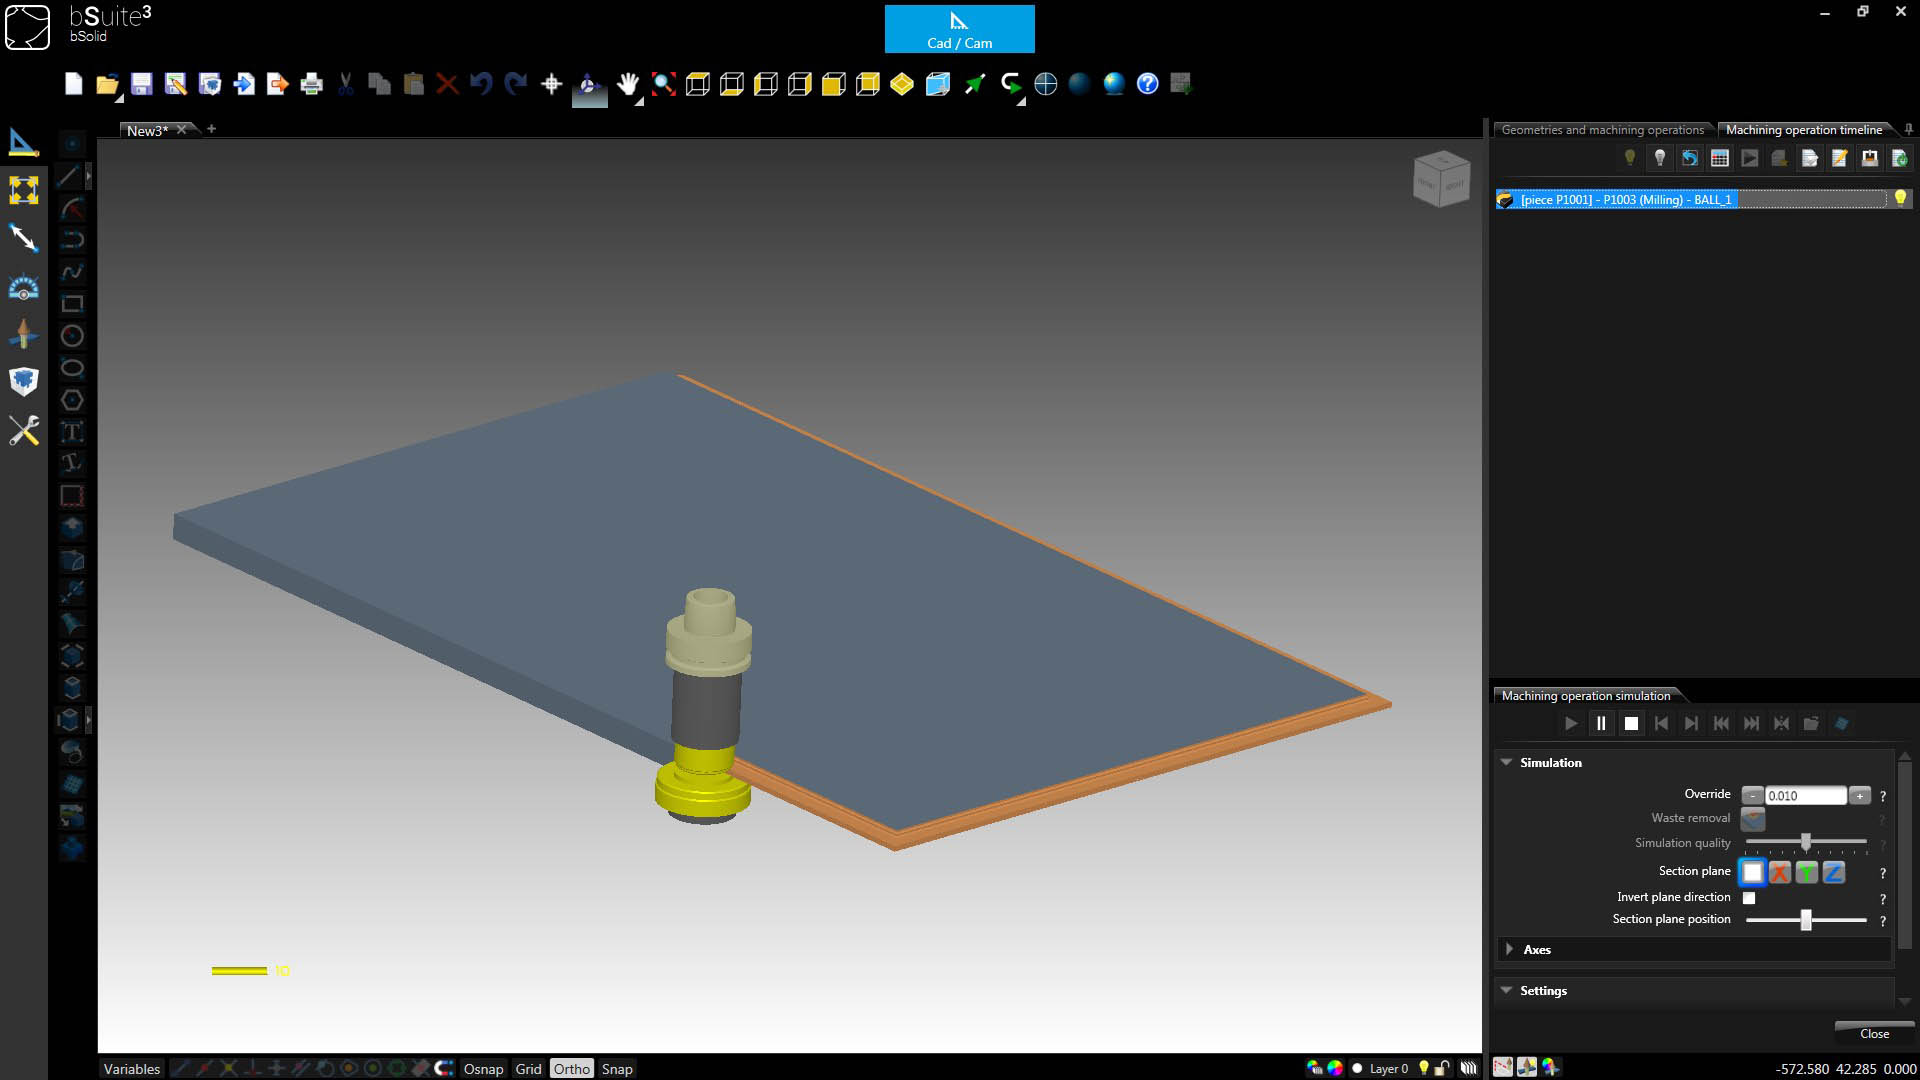Screen dimensions: 1920x1080
Task: Open the protractor measurement panel
Action: click(23, 286)
